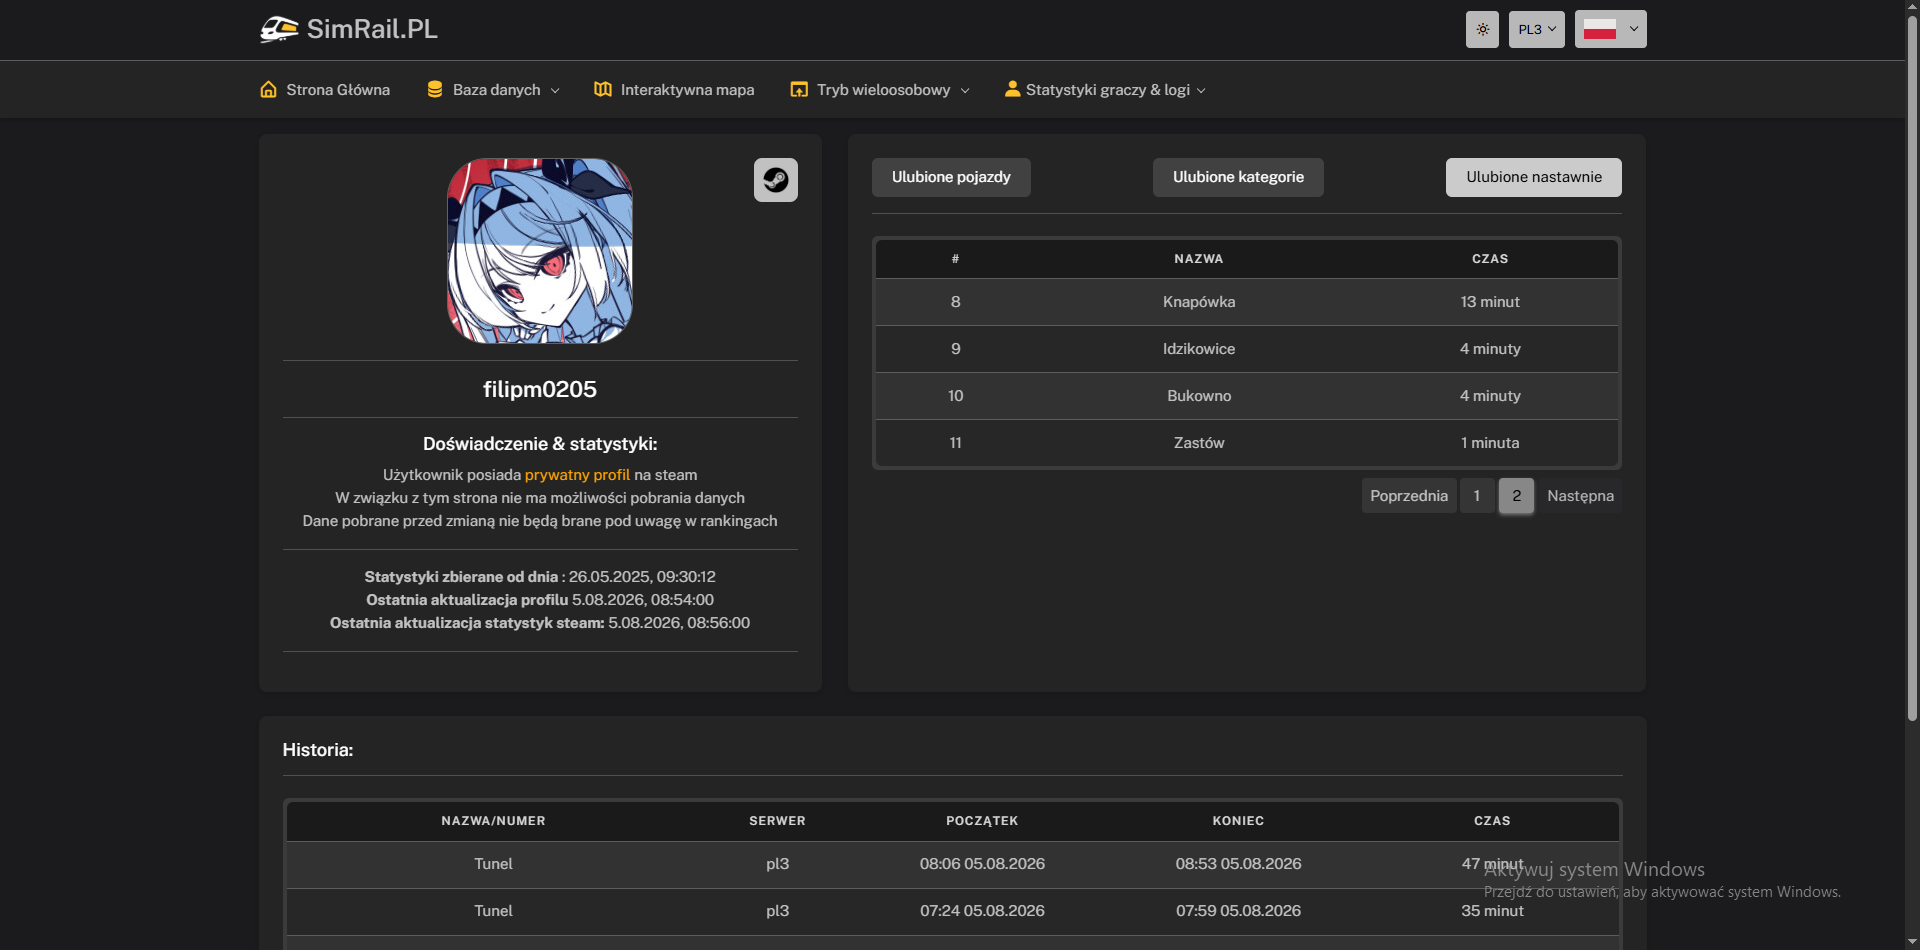Click the Następna pagination button
Image resolution: width=1920 pixels, height=950 pixels.
click(1580, 496)
